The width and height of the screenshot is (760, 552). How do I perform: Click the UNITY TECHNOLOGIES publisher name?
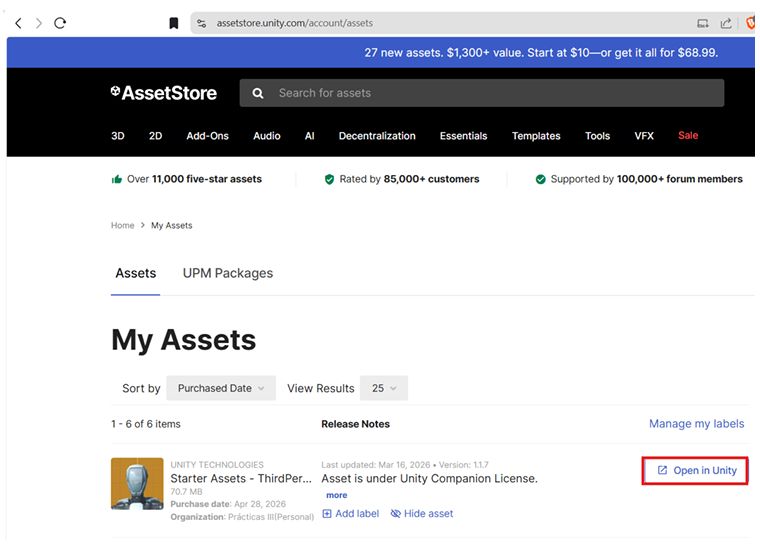click(x=217, y=465)
